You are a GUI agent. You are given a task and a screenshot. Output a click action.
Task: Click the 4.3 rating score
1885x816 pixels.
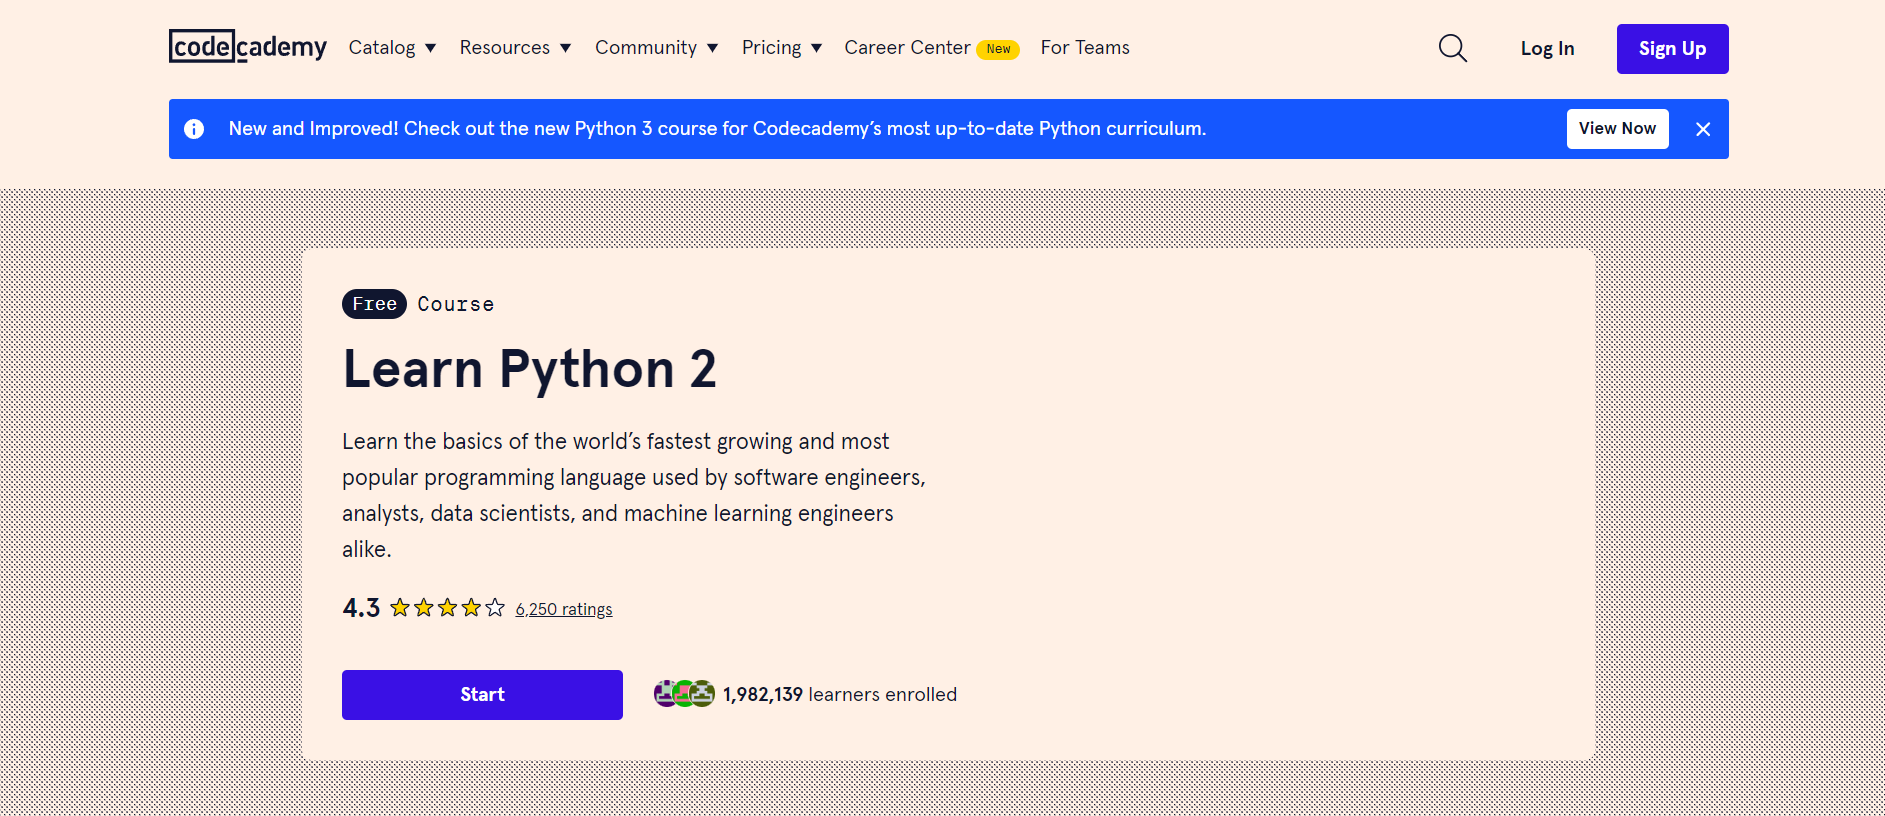click(x=361, y=608)
